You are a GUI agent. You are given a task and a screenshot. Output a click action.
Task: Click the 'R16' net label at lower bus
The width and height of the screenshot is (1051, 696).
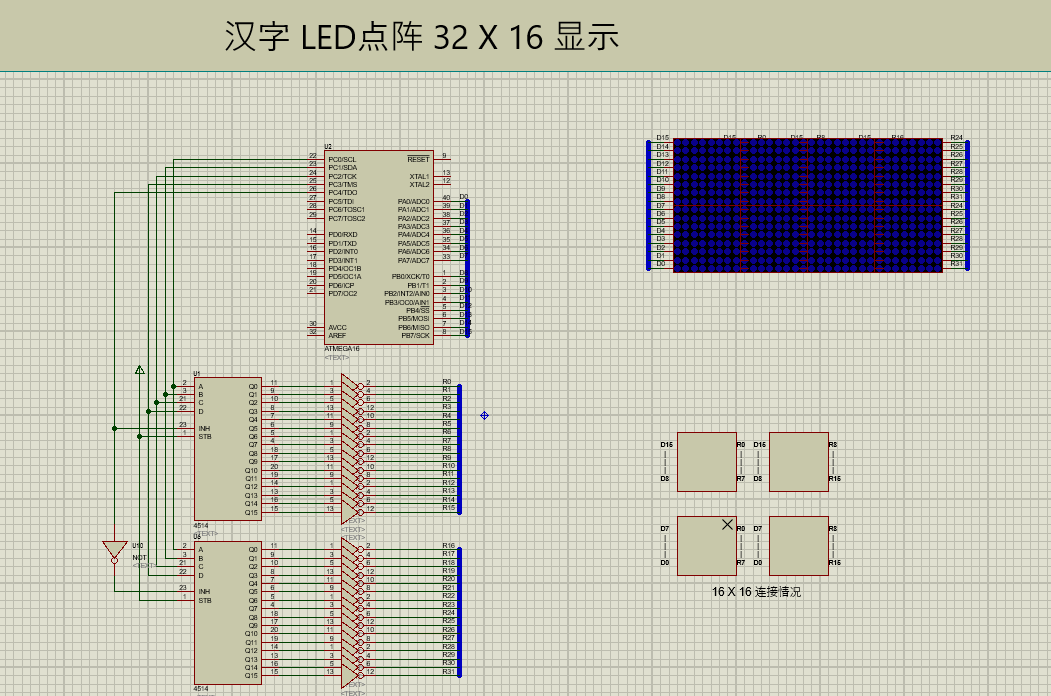(448, 545)
